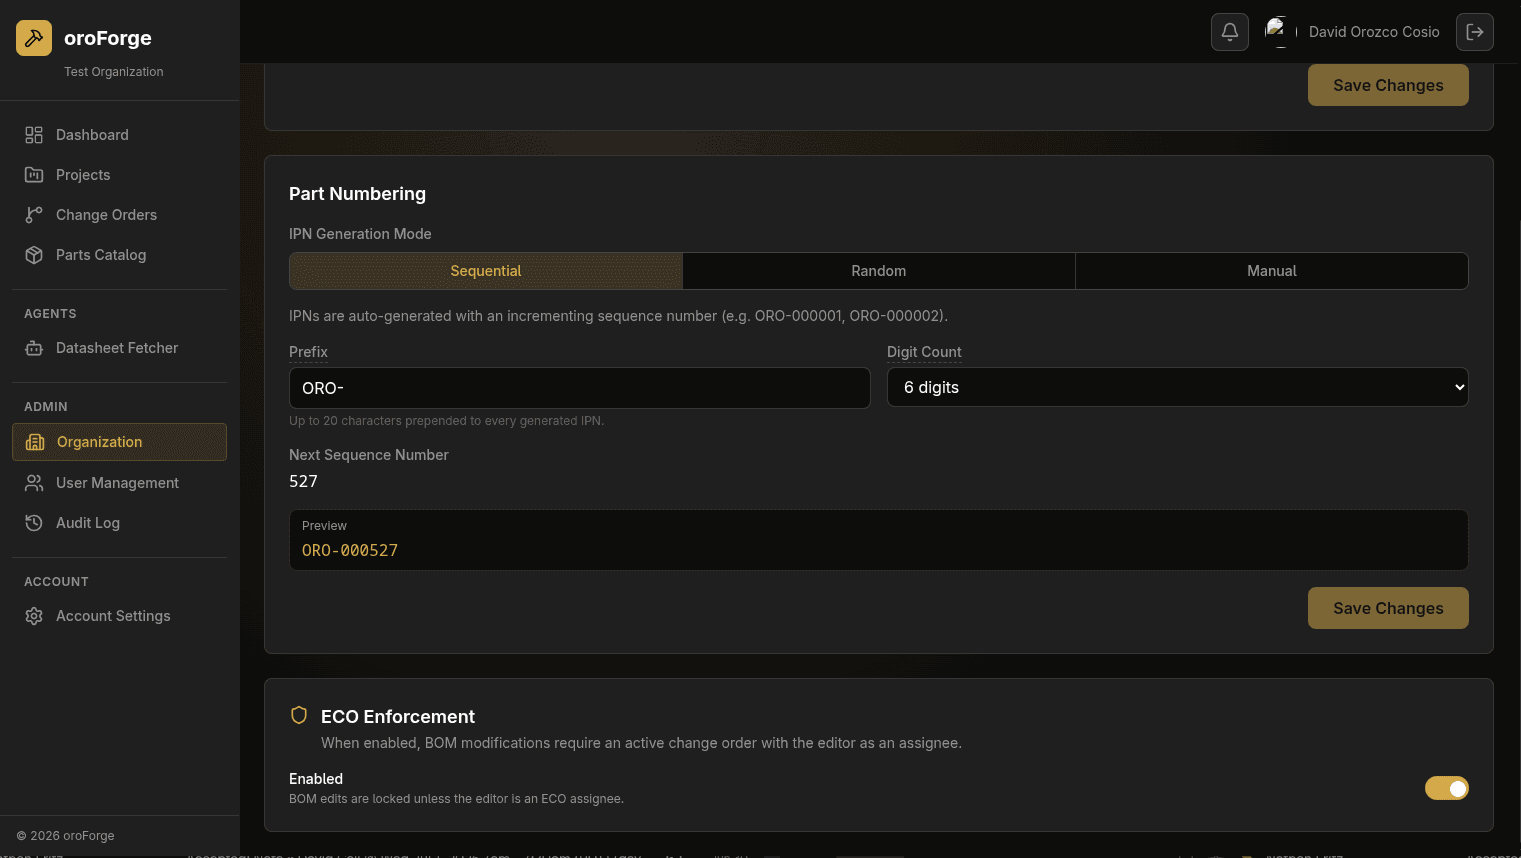Click the oroForge brand name

pos(108,38)
